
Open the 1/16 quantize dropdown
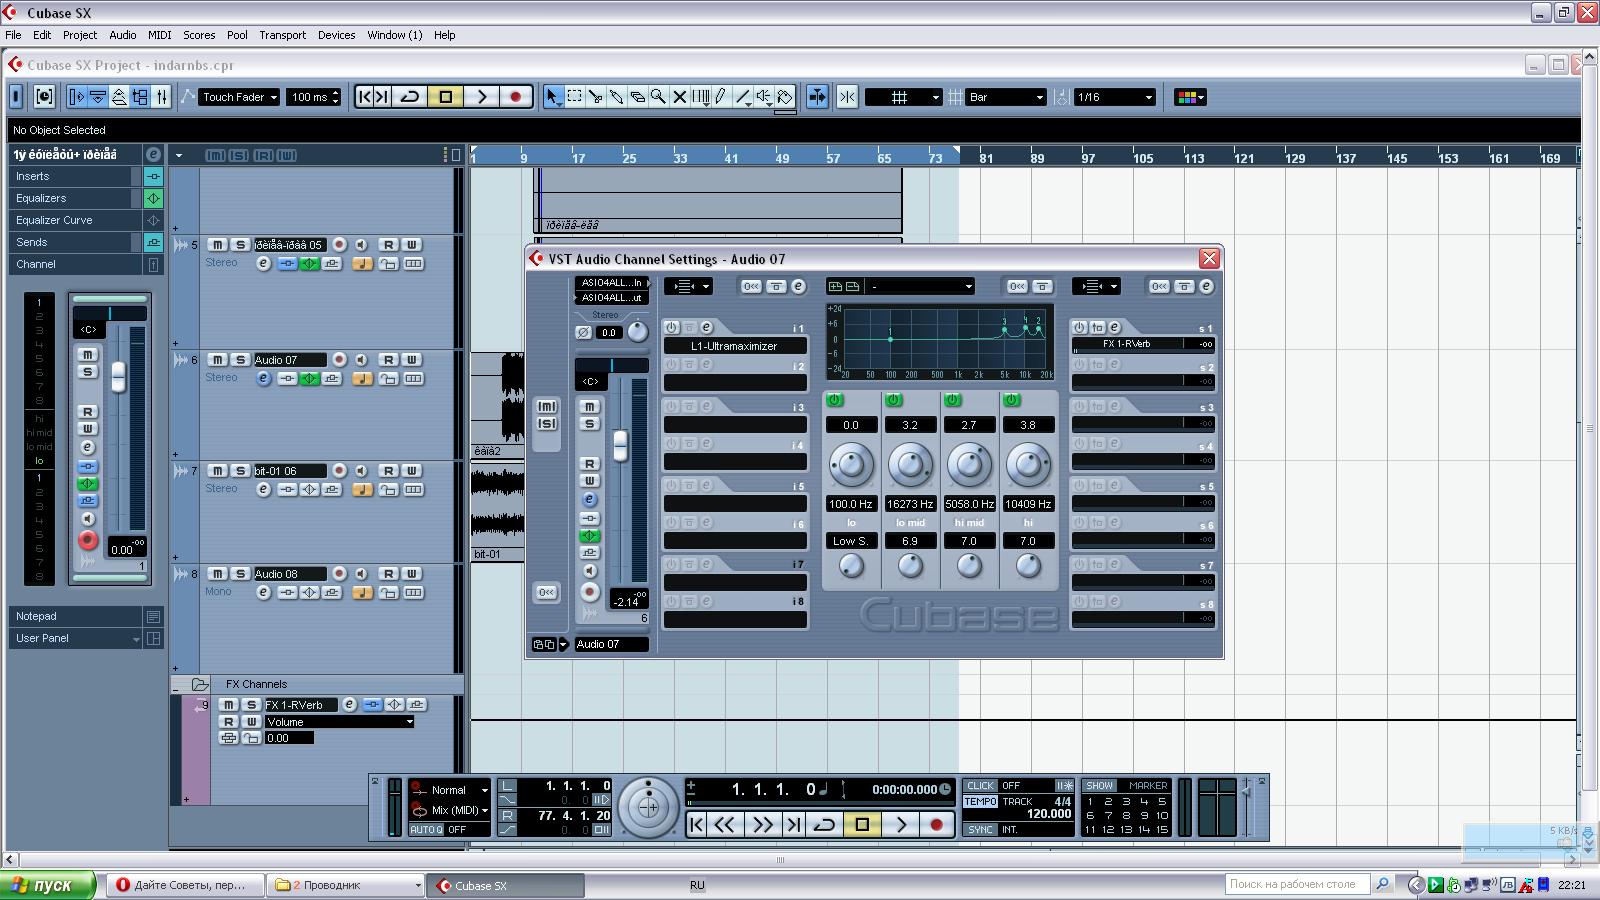(x=1114, y=97)
